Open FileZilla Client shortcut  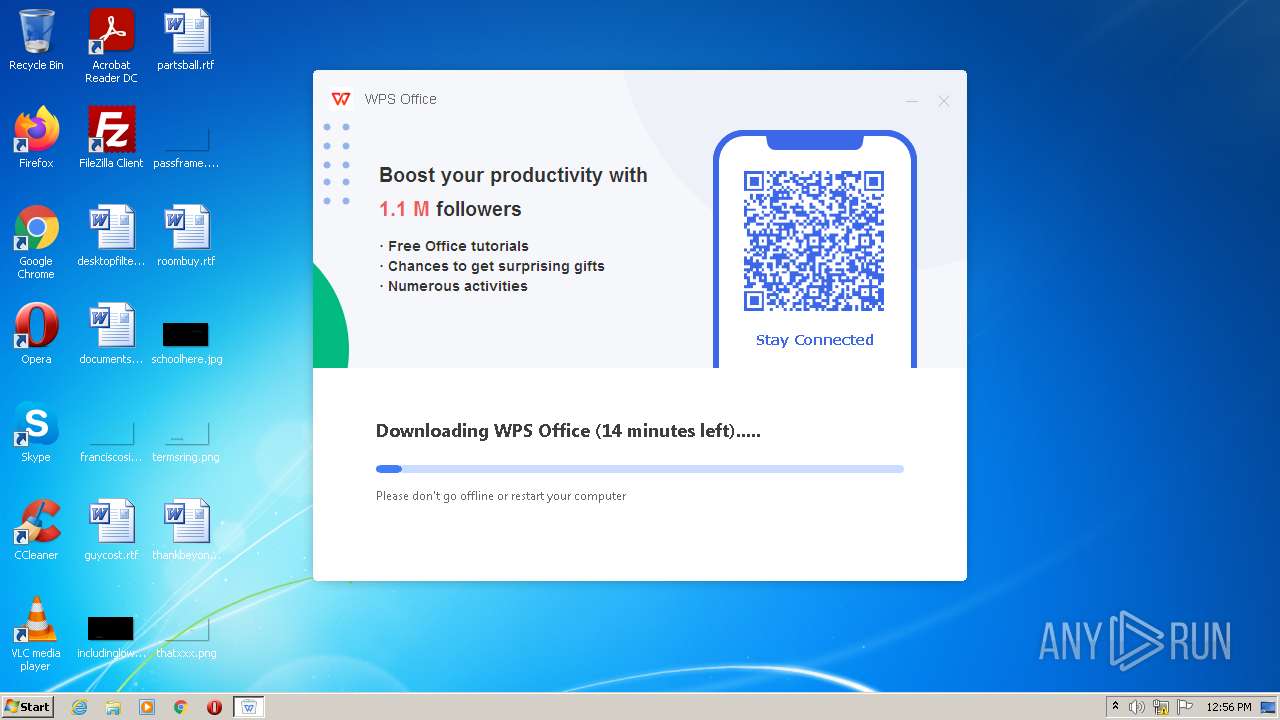(x=111, y=138)
